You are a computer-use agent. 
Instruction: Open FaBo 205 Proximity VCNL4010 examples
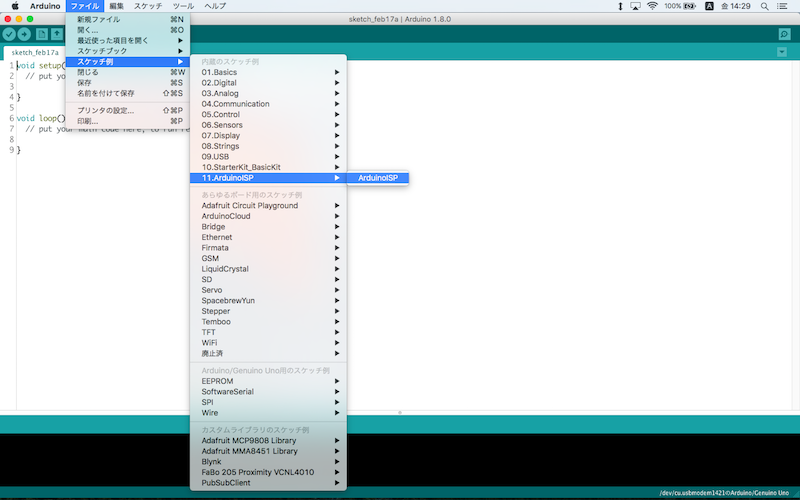click(x=268, y=472)
